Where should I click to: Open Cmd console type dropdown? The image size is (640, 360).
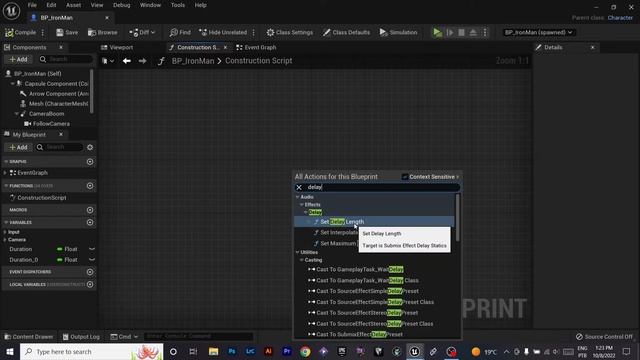pos(124,337)
